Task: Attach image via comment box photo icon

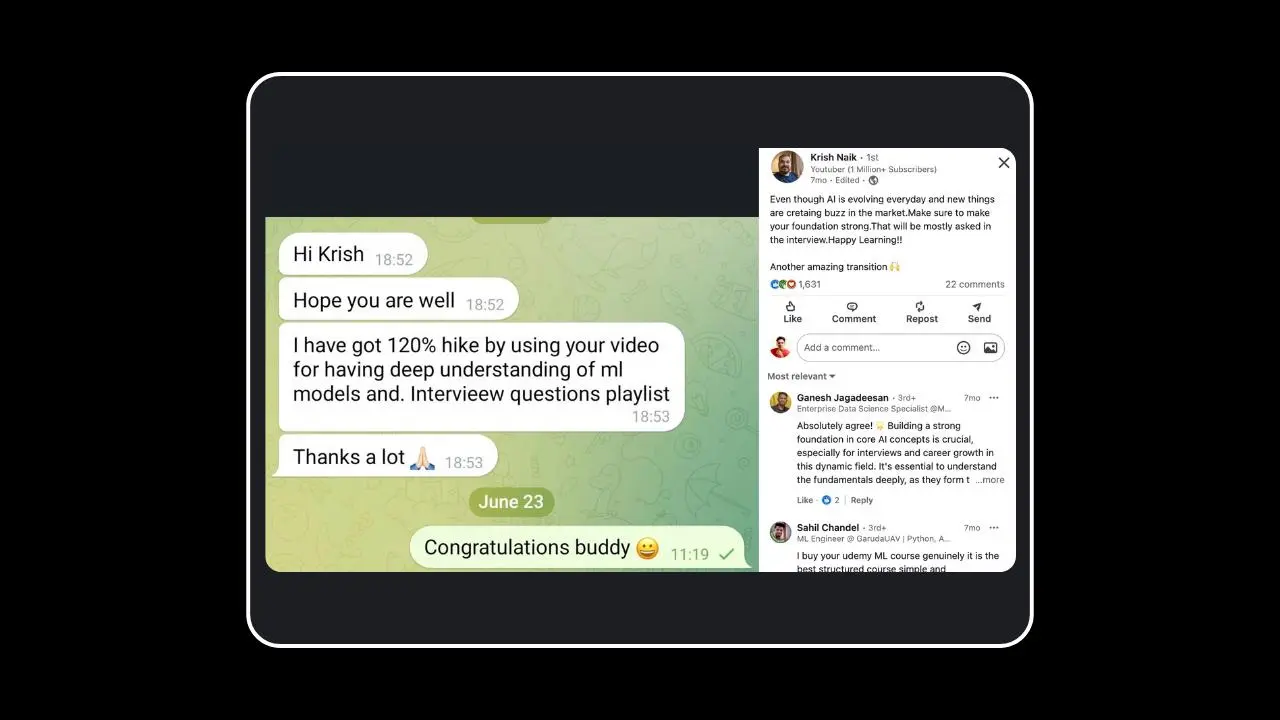Action: coord(990,347)
